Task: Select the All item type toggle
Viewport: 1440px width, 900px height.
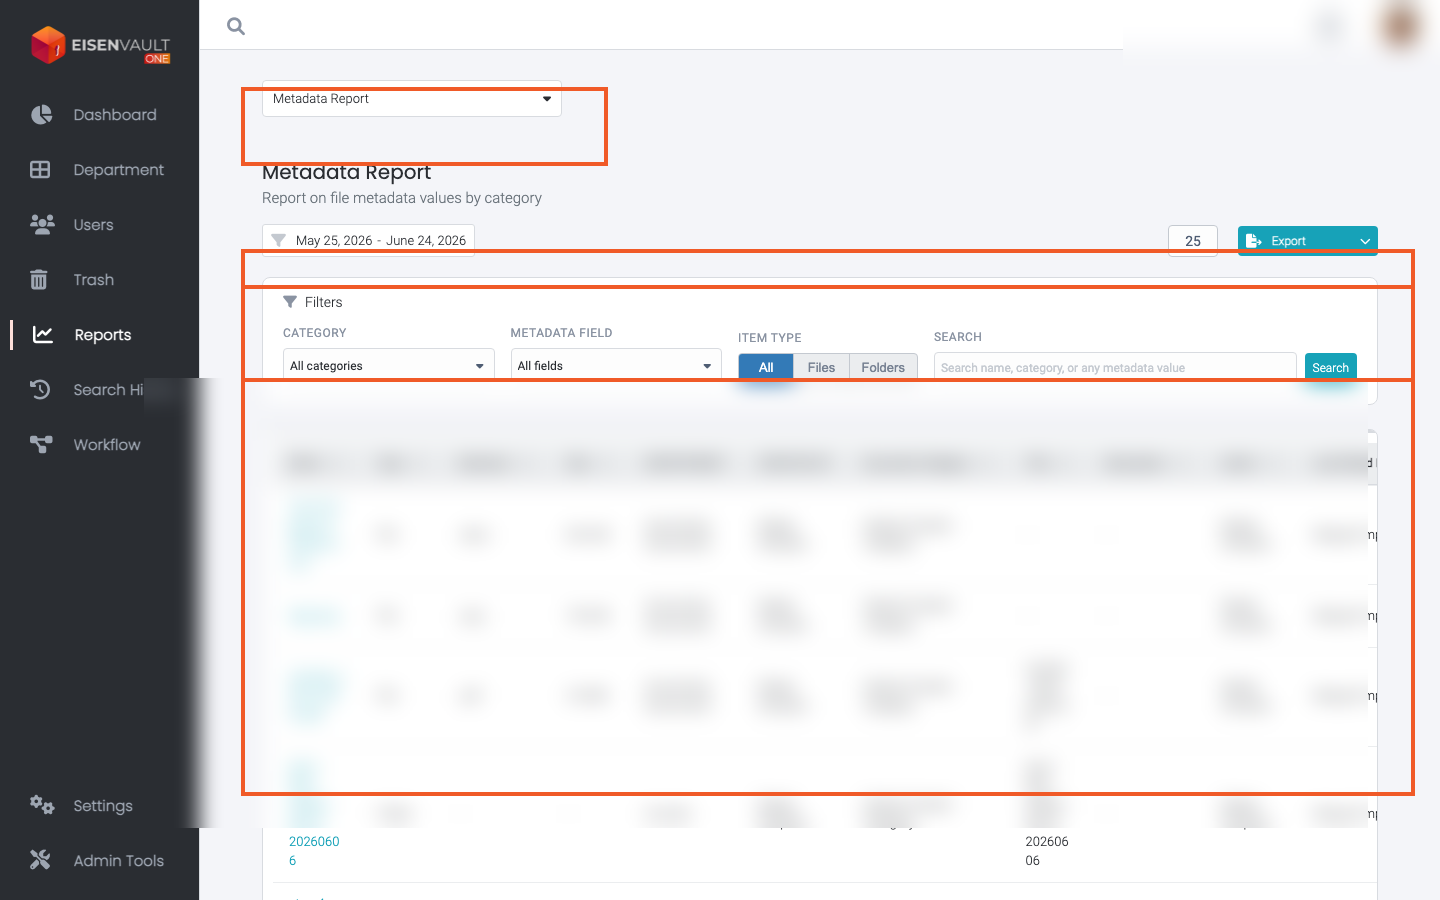Action: click(x=766, y=367)
